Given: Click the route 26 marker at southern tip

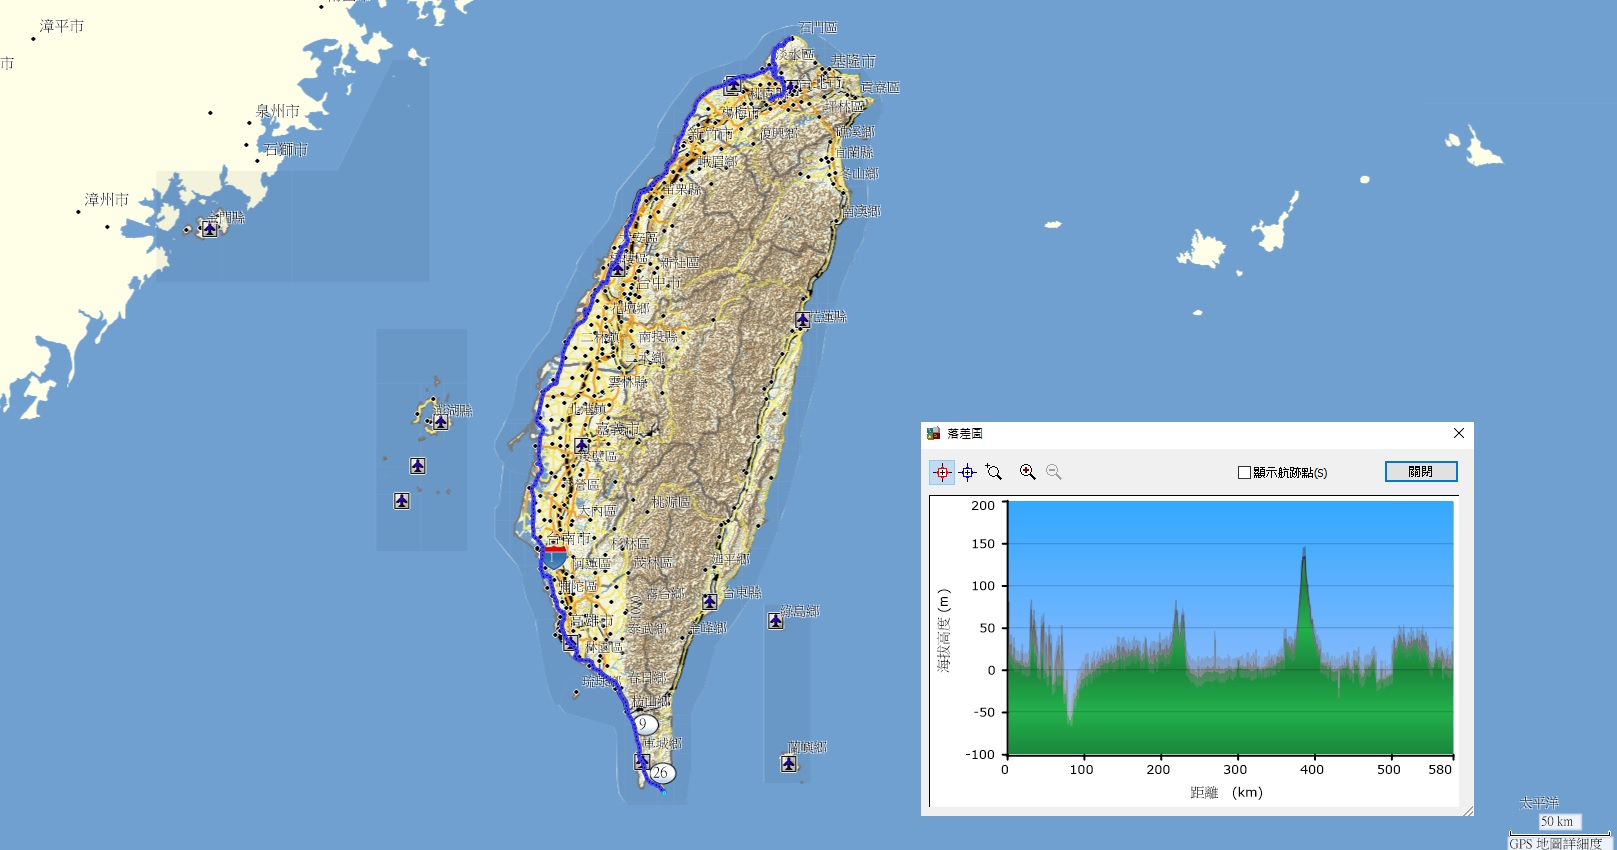Looking at the screenshot, I should (x=661, y=772).
